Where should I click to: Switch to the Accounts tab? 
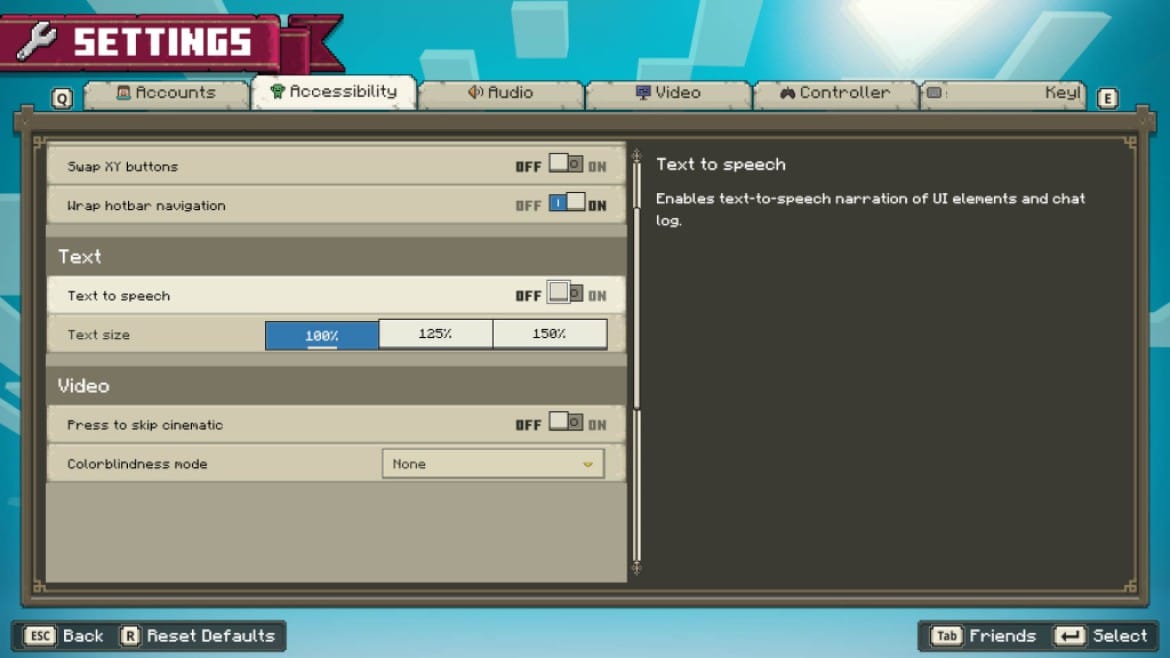click(x=167, y=93)
